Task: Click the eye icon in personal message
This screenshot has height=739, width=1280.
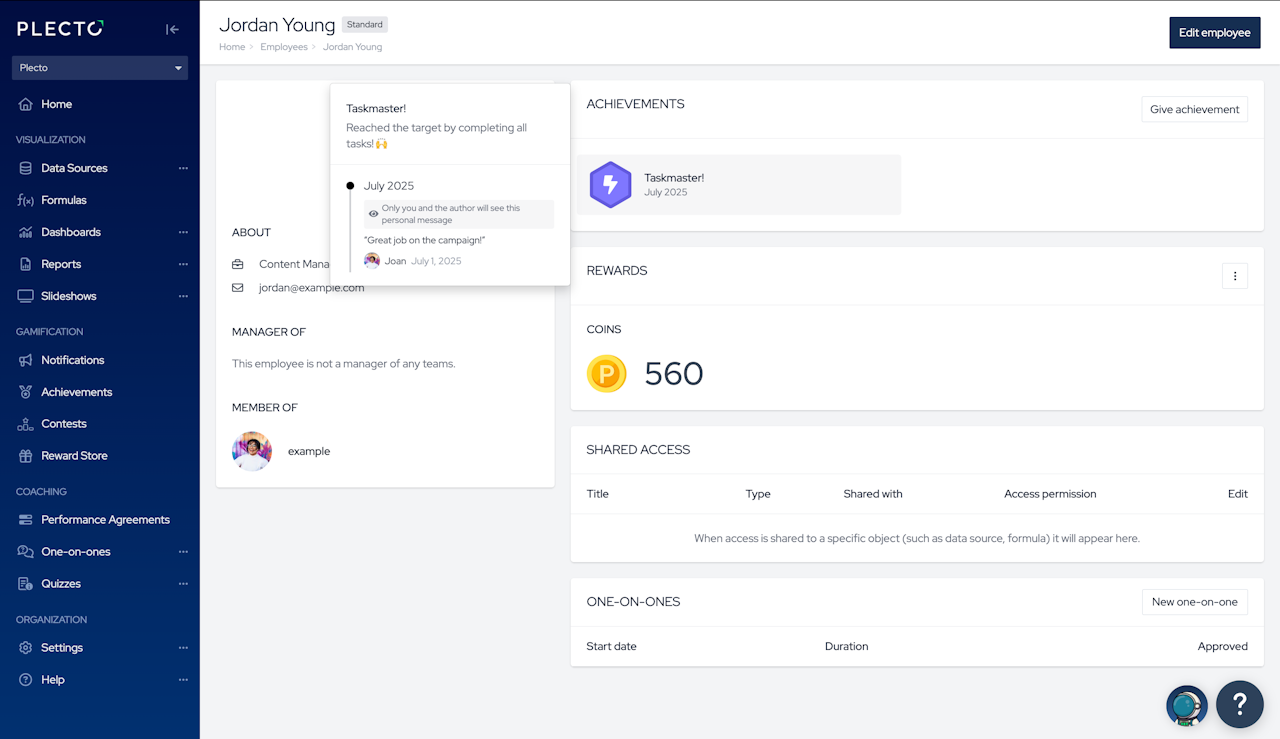Action: 374,214
